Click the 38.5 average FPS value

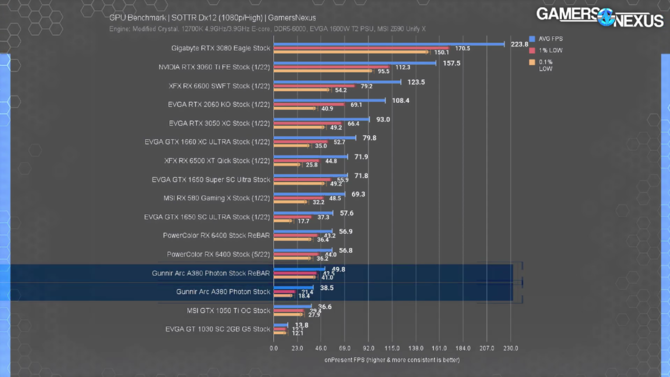pos(327,288)
